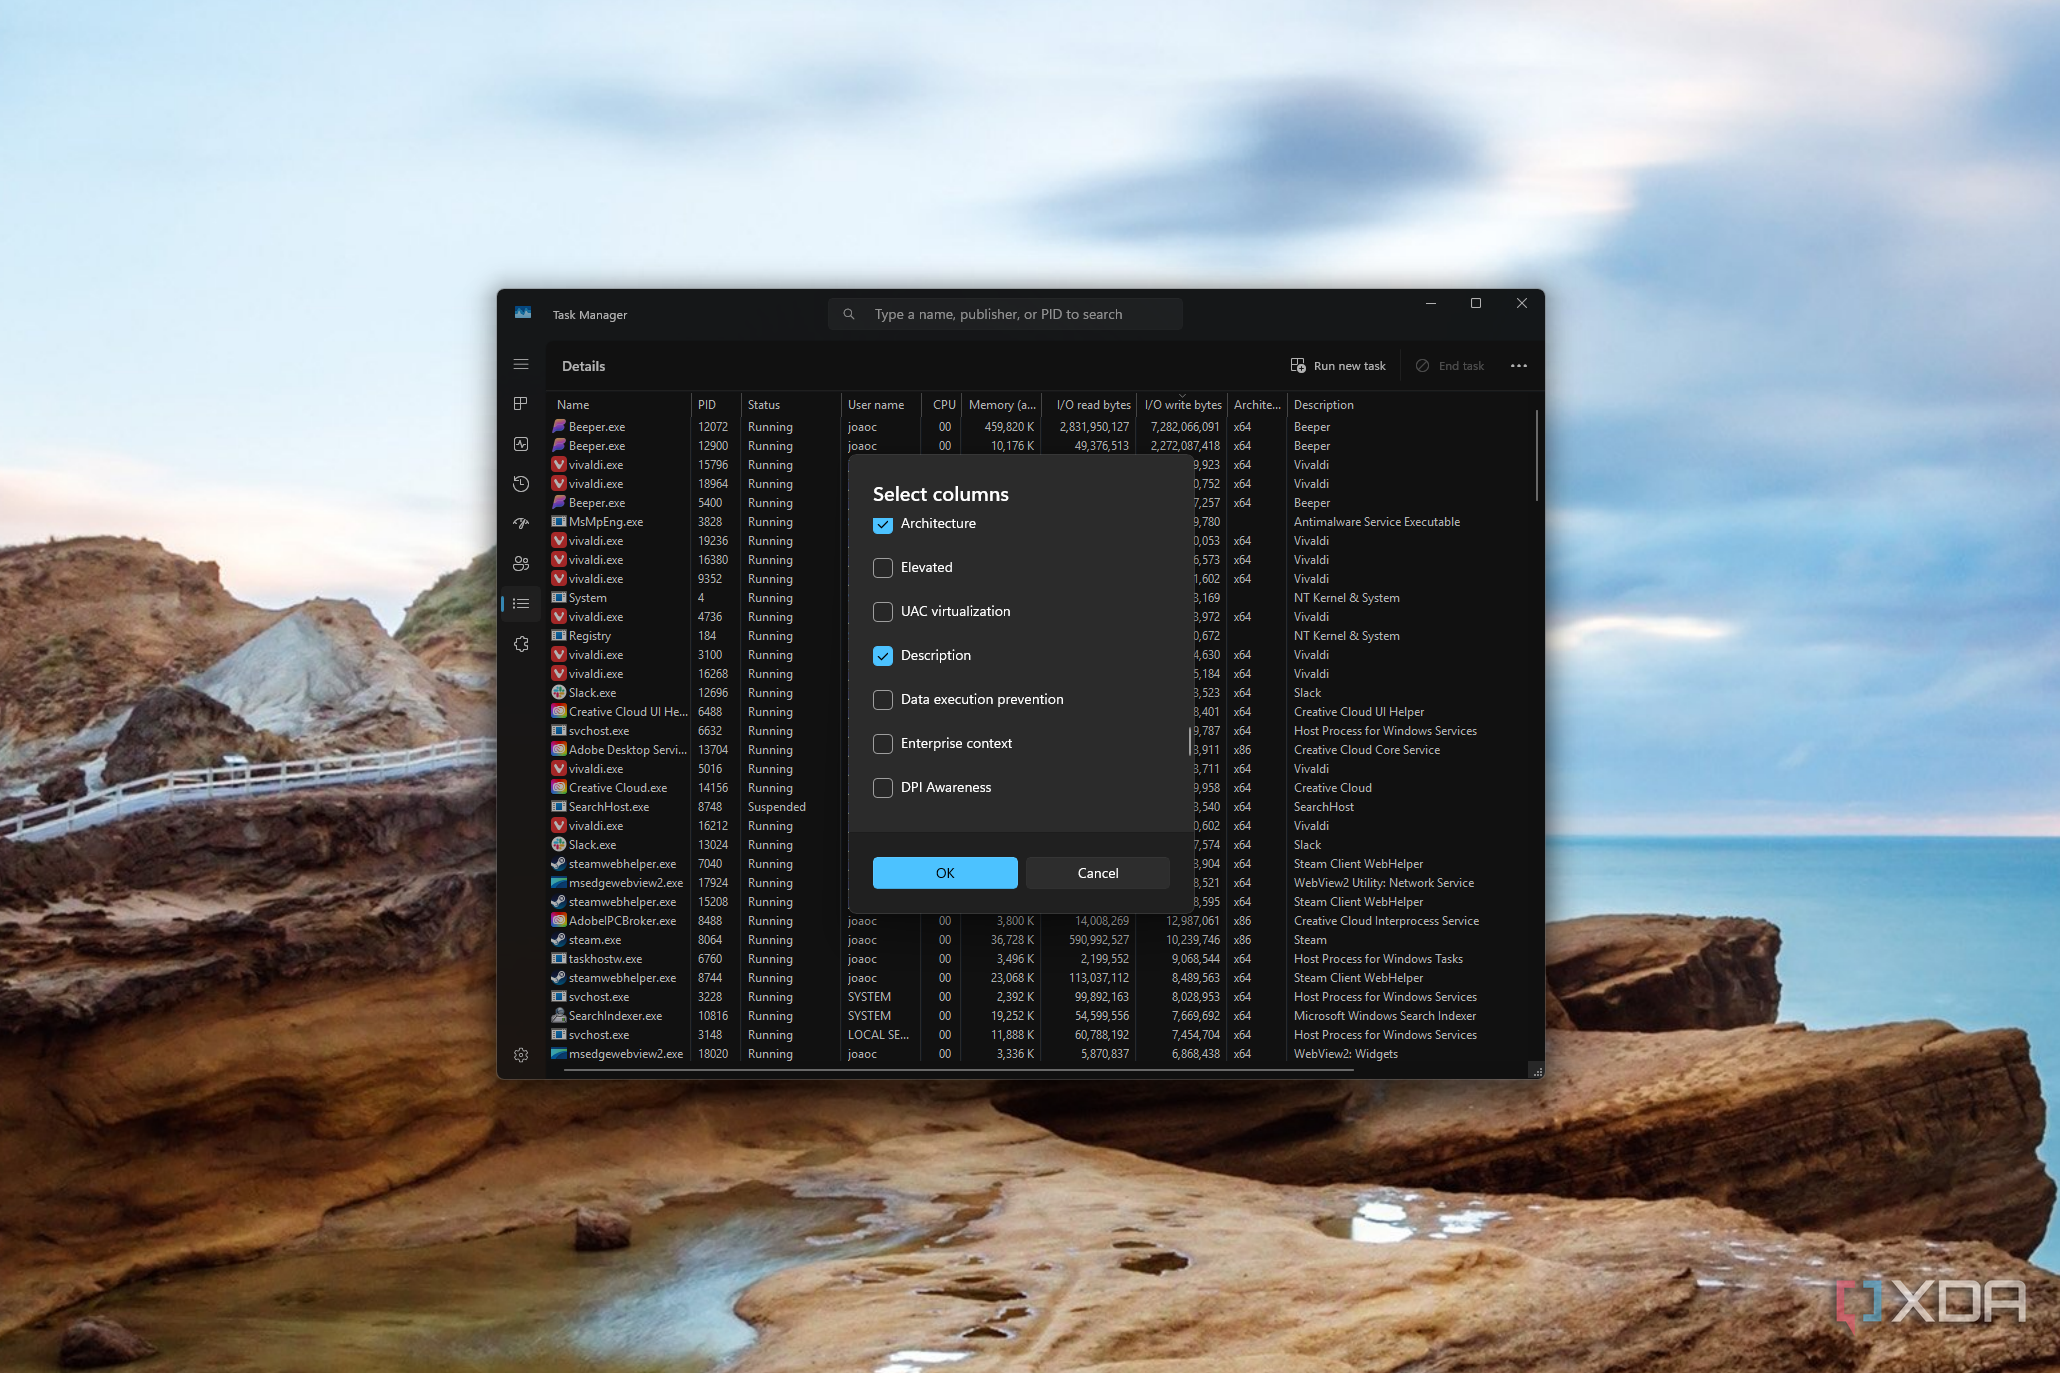Uncheck the Architecture column checkbox
The width and height of the screenshot is (2060, 1373).
click(882, 524)
